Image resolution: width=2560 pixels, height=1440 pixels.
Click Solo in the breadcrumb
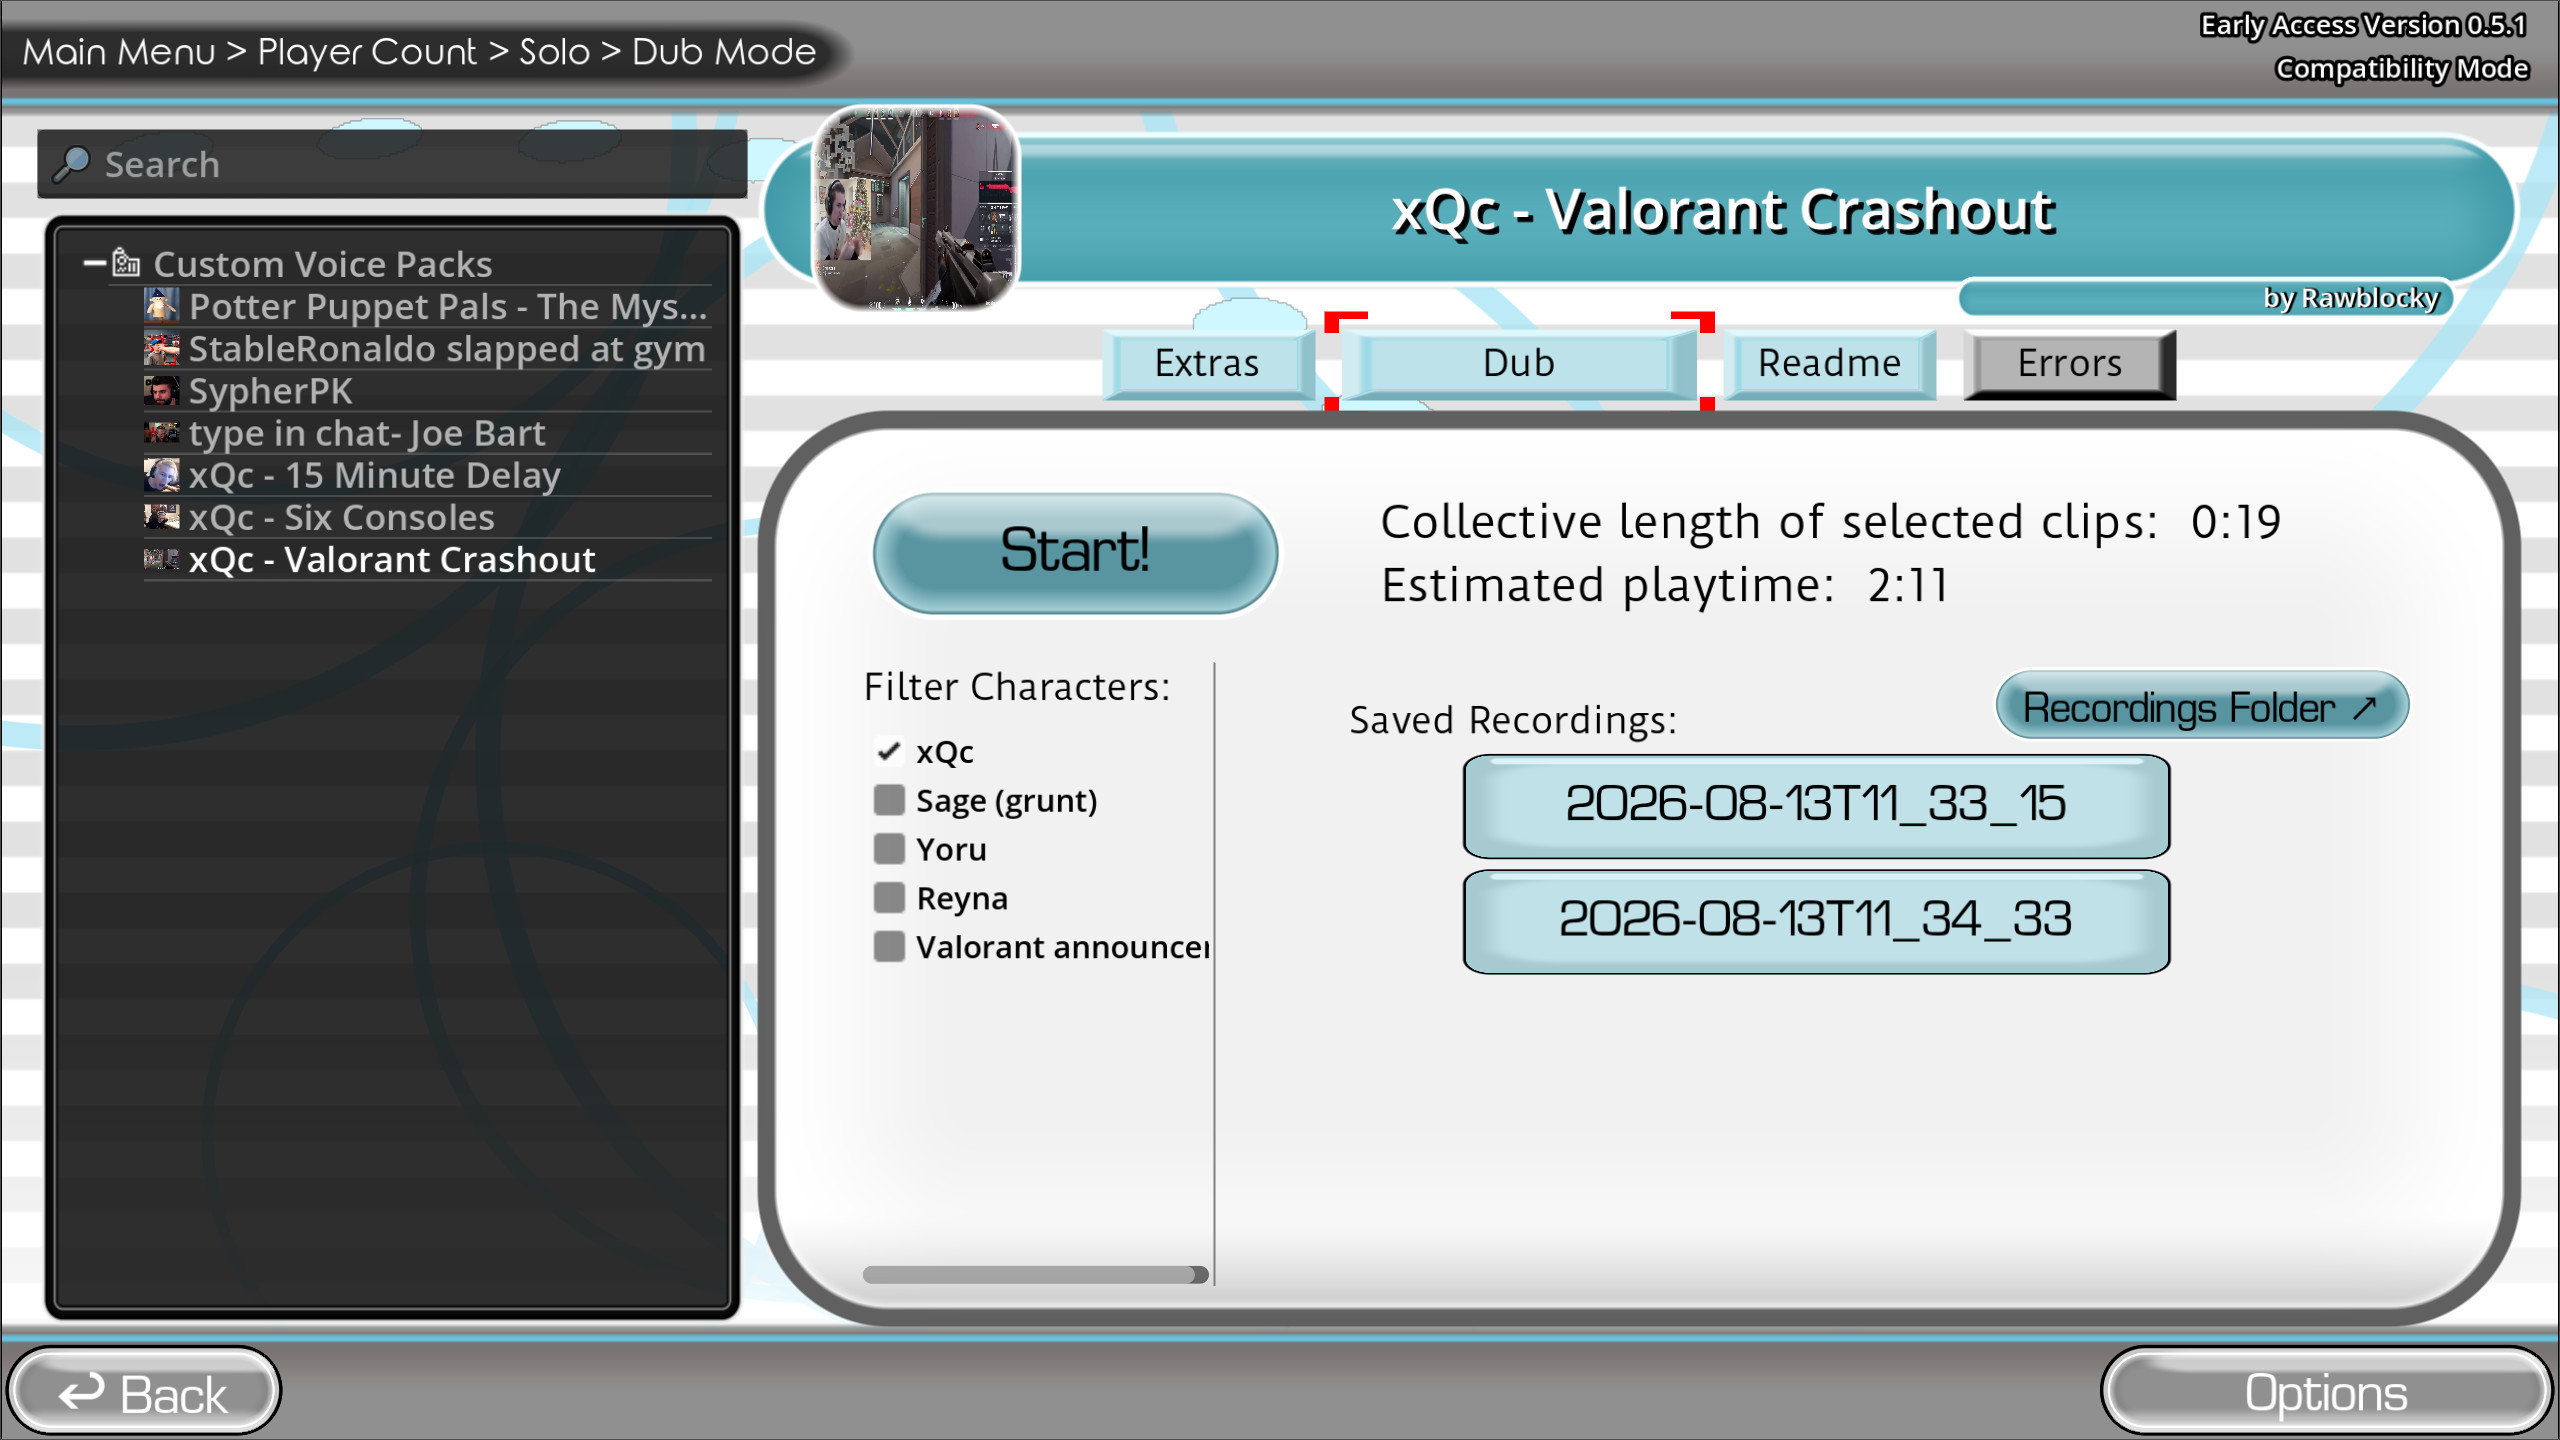tap(554, 51)
